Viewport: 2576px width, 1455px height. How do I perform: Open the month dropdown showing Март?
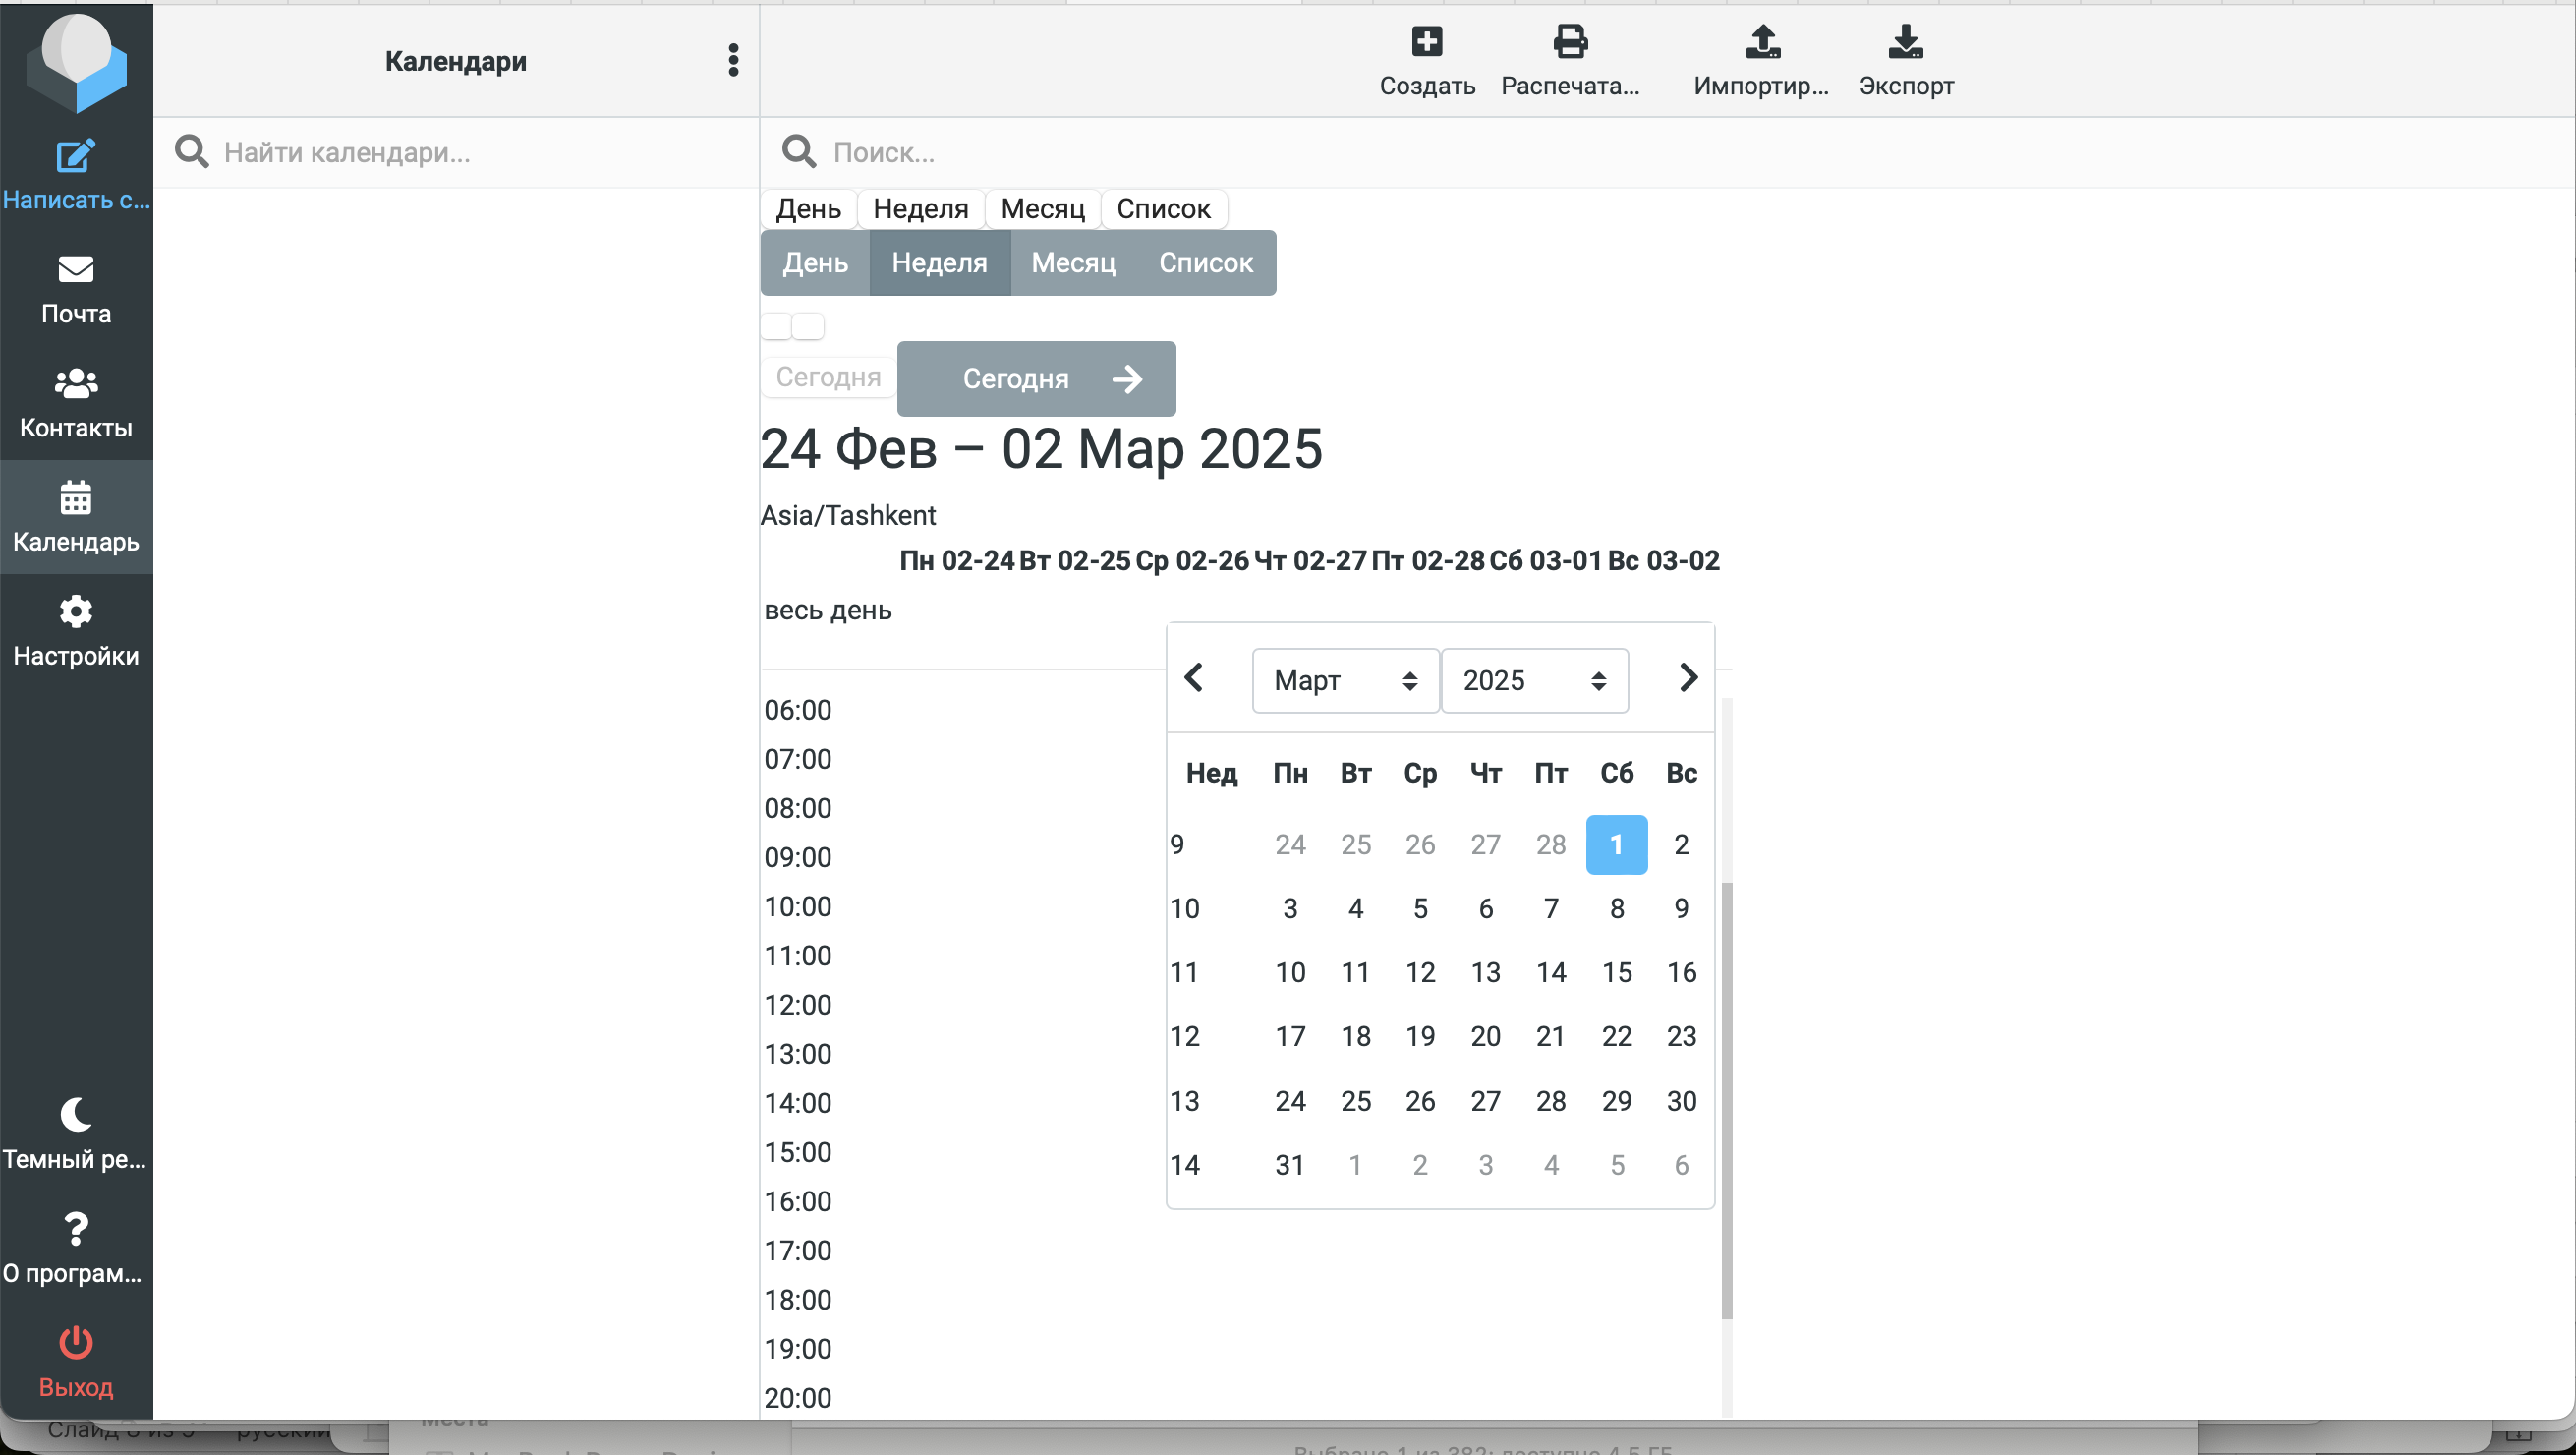[x=1345, y=681]
